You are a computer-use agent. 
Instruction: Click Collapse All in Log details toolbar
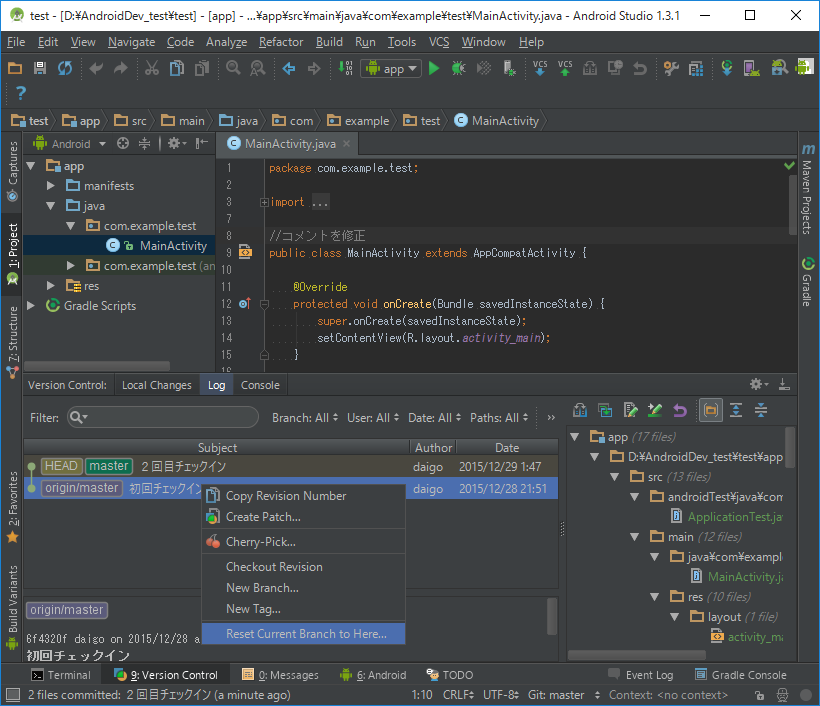click(x=761, y=411)
